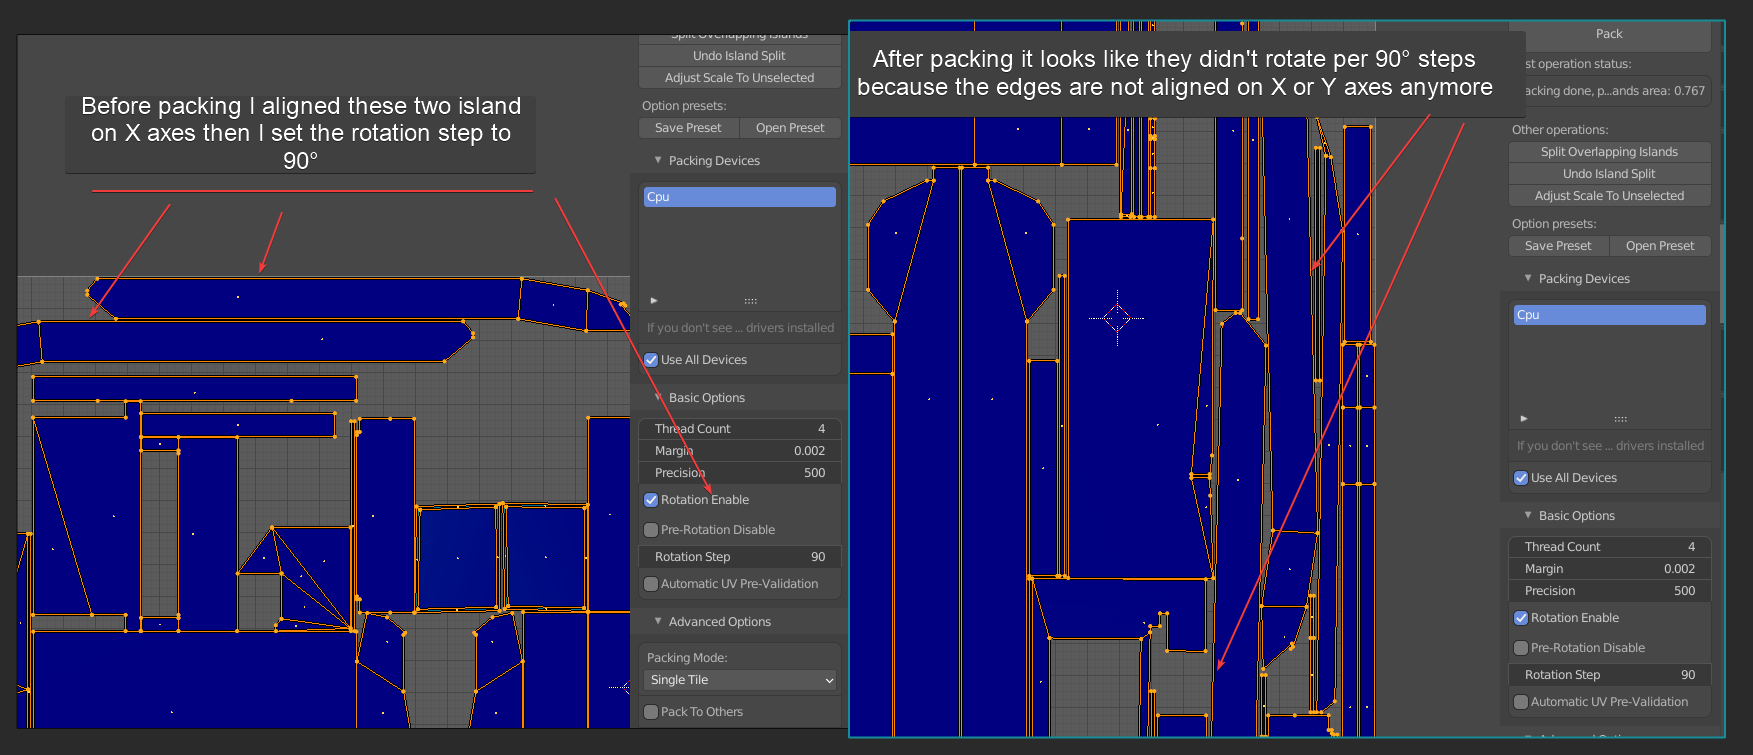This screenshot has height=755, width=1753.
Task: Enable Automatic UV Pre-Validation, right panel
Action: pyautogui.click(x=1521, y=702)
